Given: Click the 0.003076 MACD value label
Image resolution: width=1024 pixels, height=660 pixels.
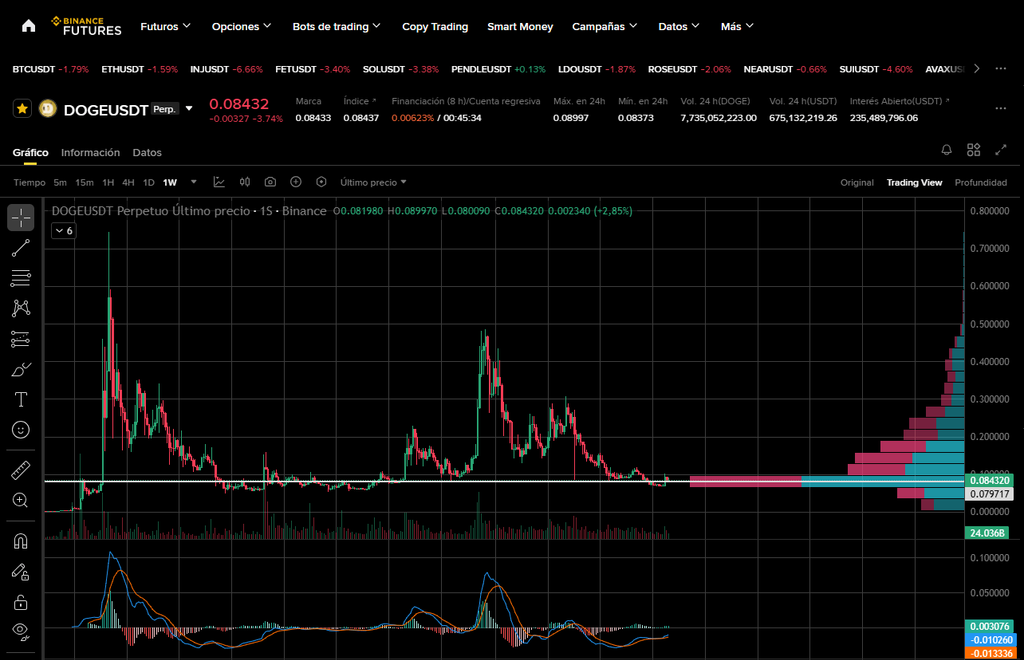Looking at the screenshot, I should pyautogui.click(x=989, y=626).
